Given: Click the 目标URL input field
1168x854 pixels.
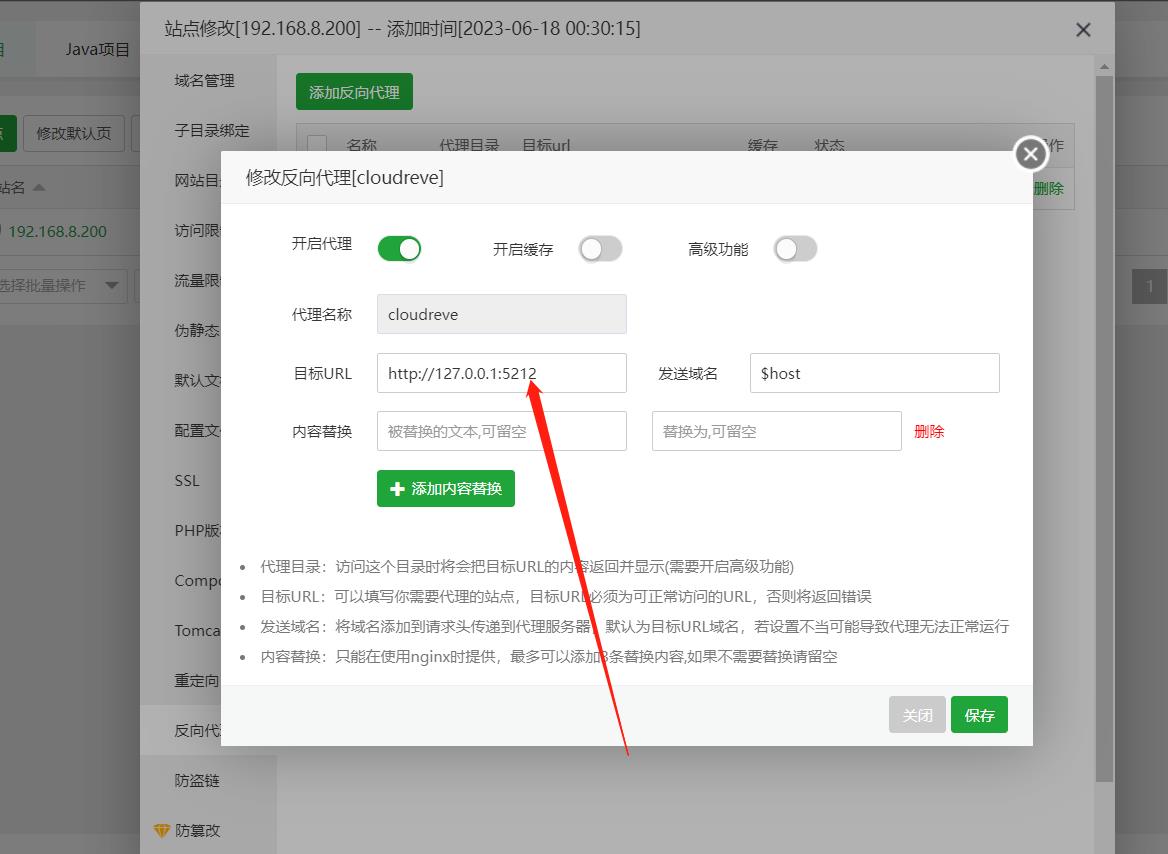Looking at the screenshot, I should 501,373.
